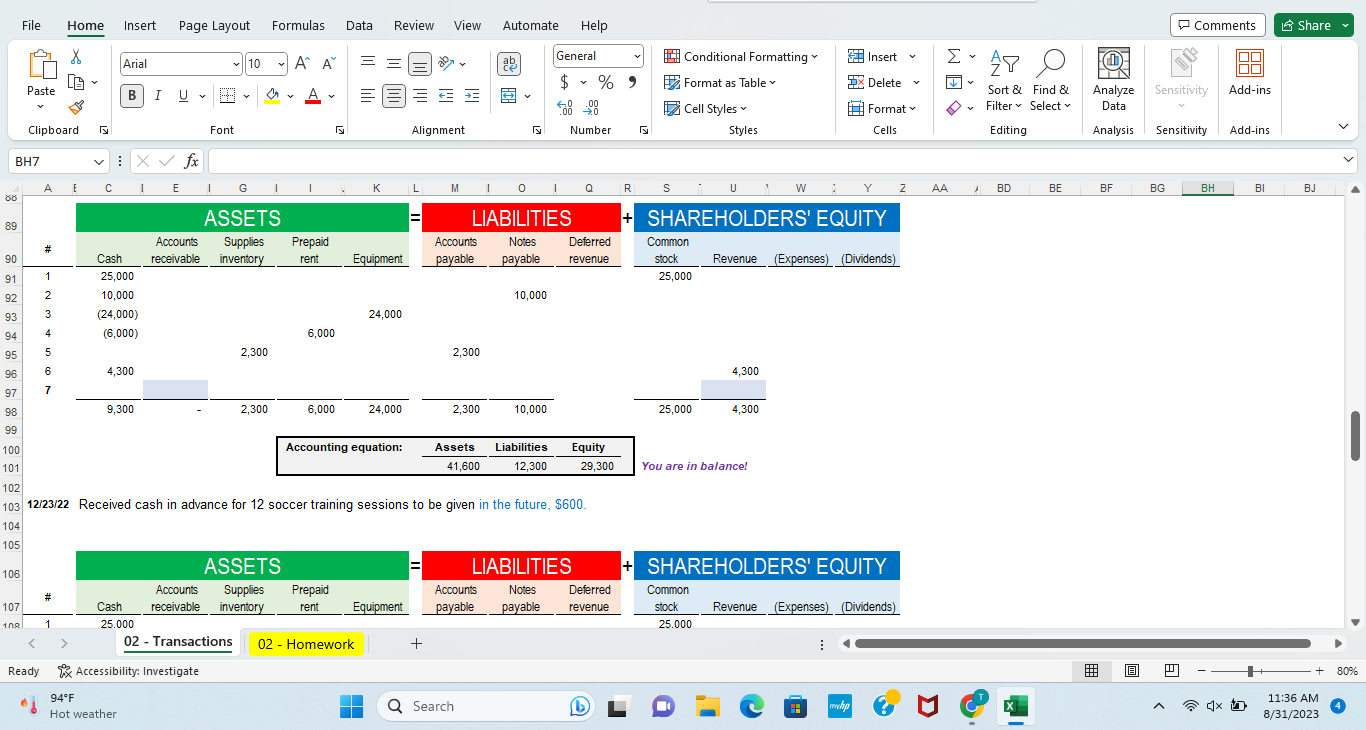
Task: Collapse the ribbon with the chevron
Action: (1343, 127)
